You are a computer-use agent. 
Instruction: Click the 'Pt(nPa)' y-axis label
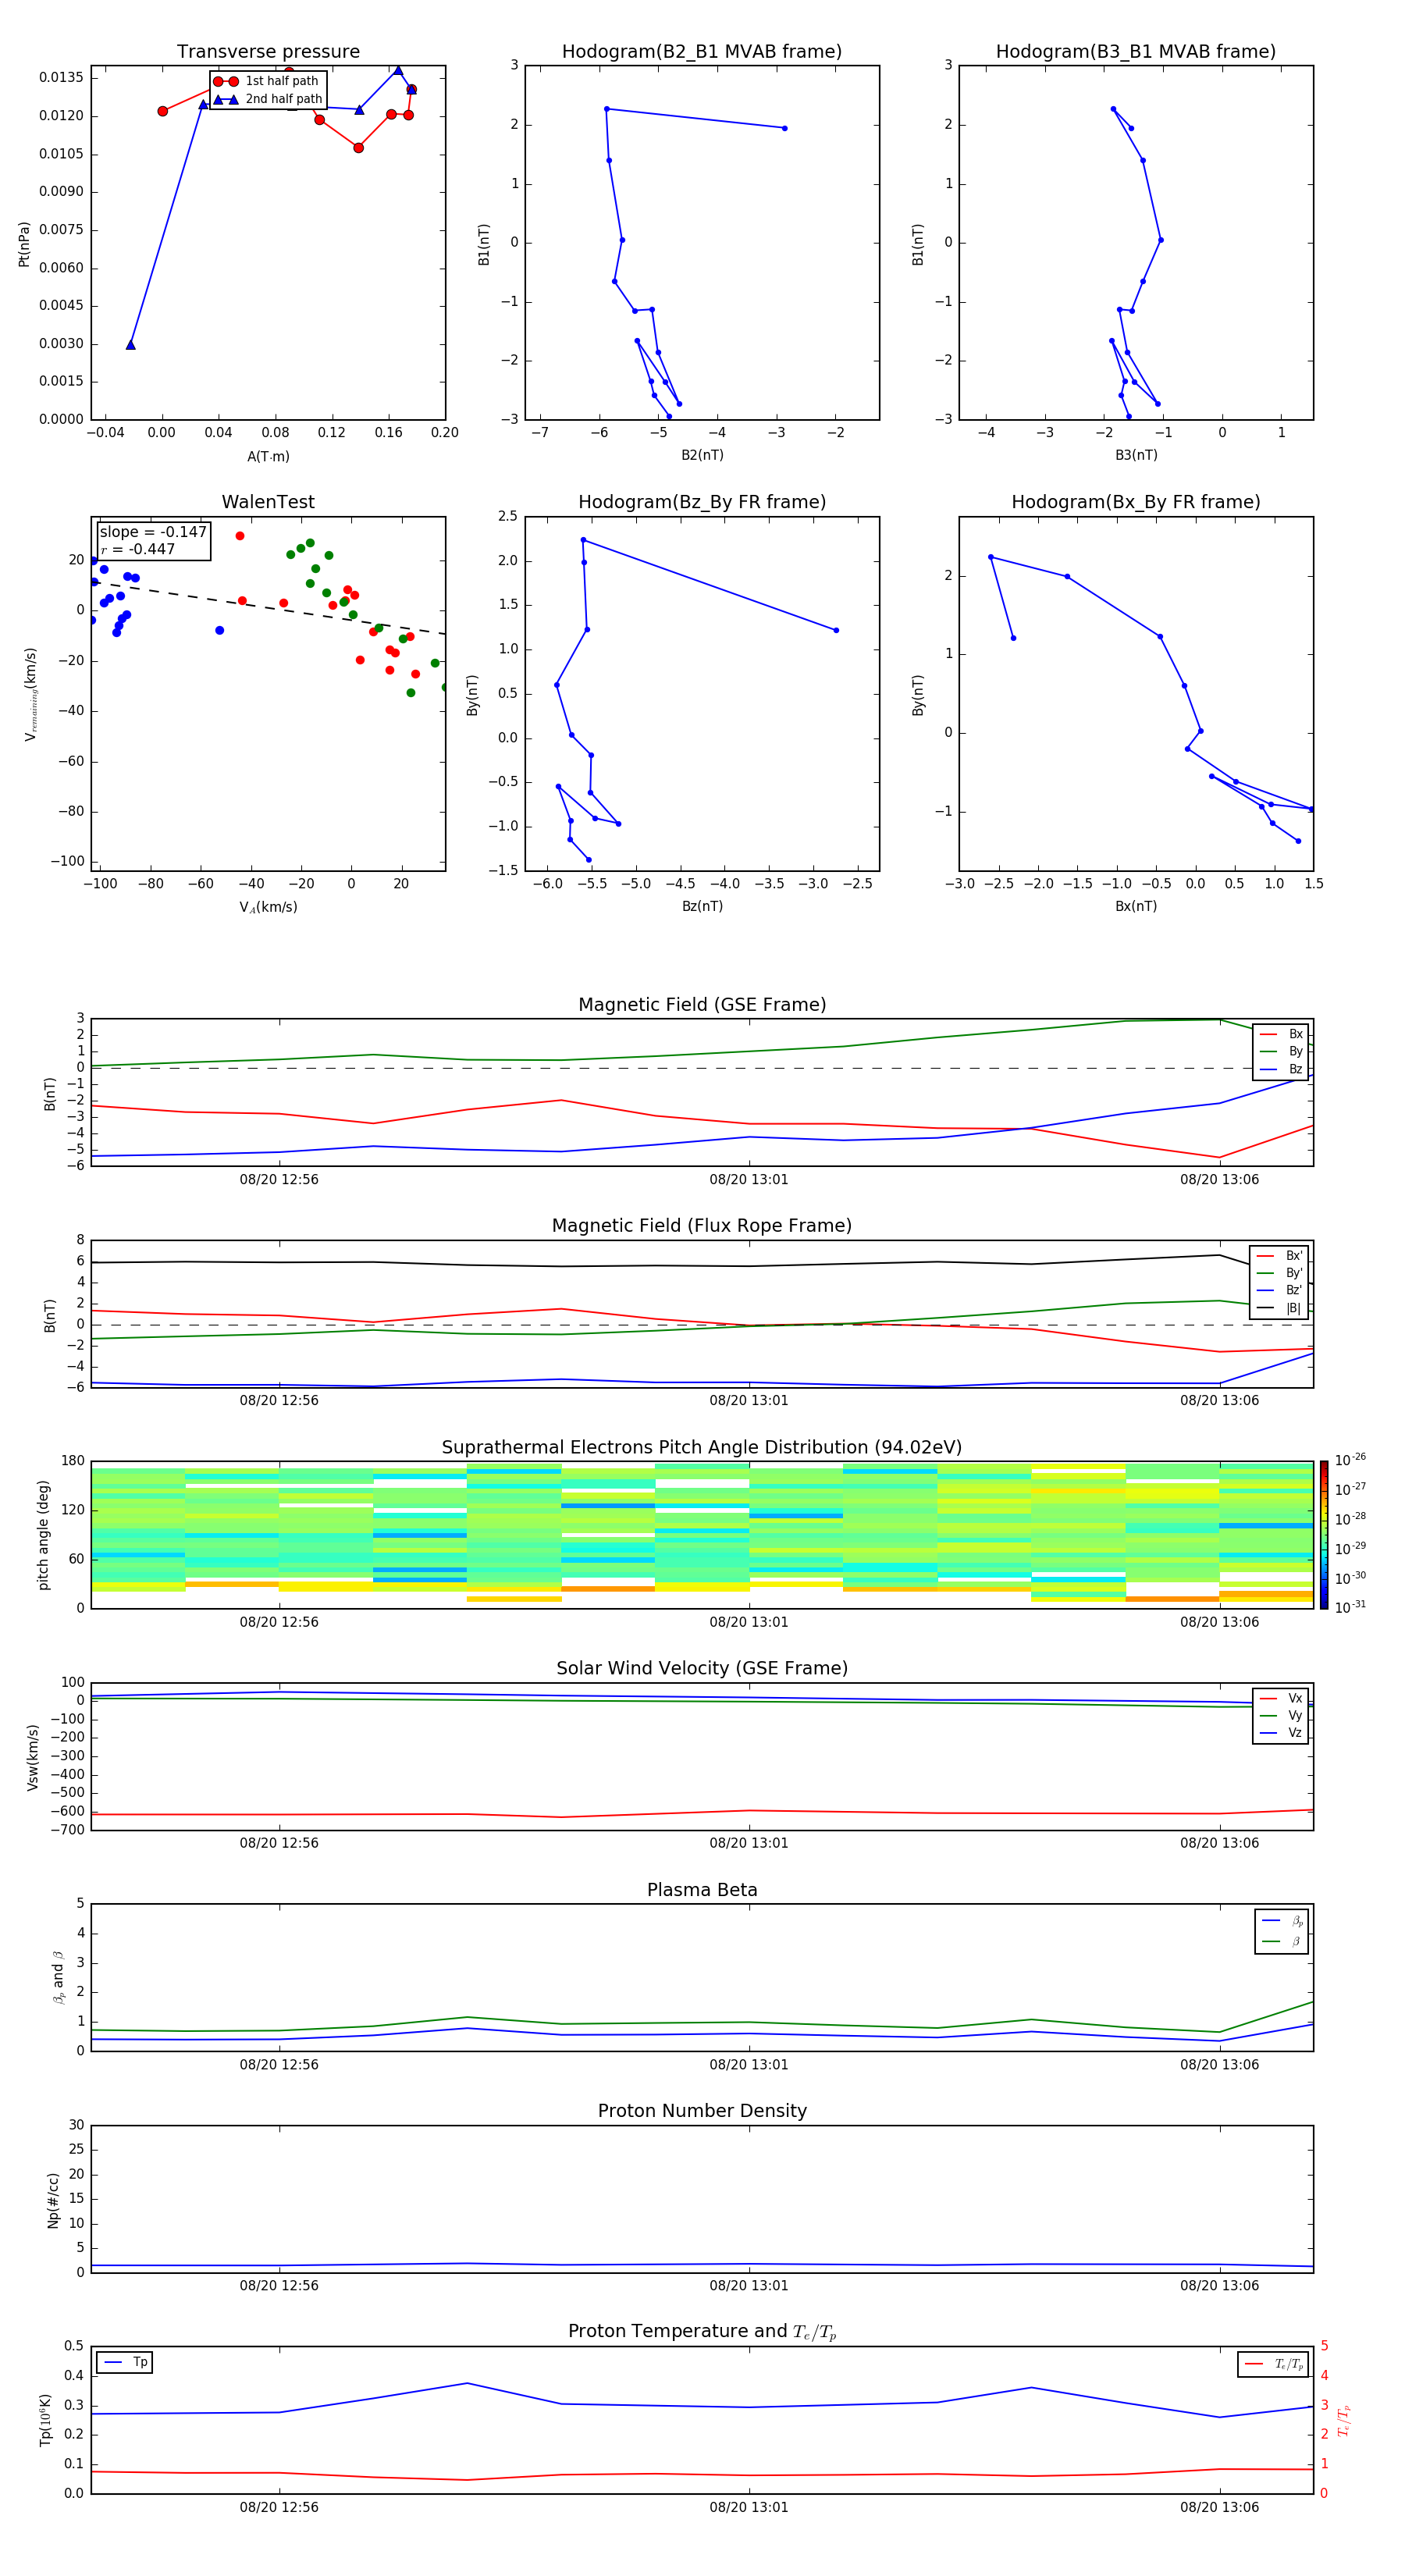pyautogui.click(x=24, y=244)
